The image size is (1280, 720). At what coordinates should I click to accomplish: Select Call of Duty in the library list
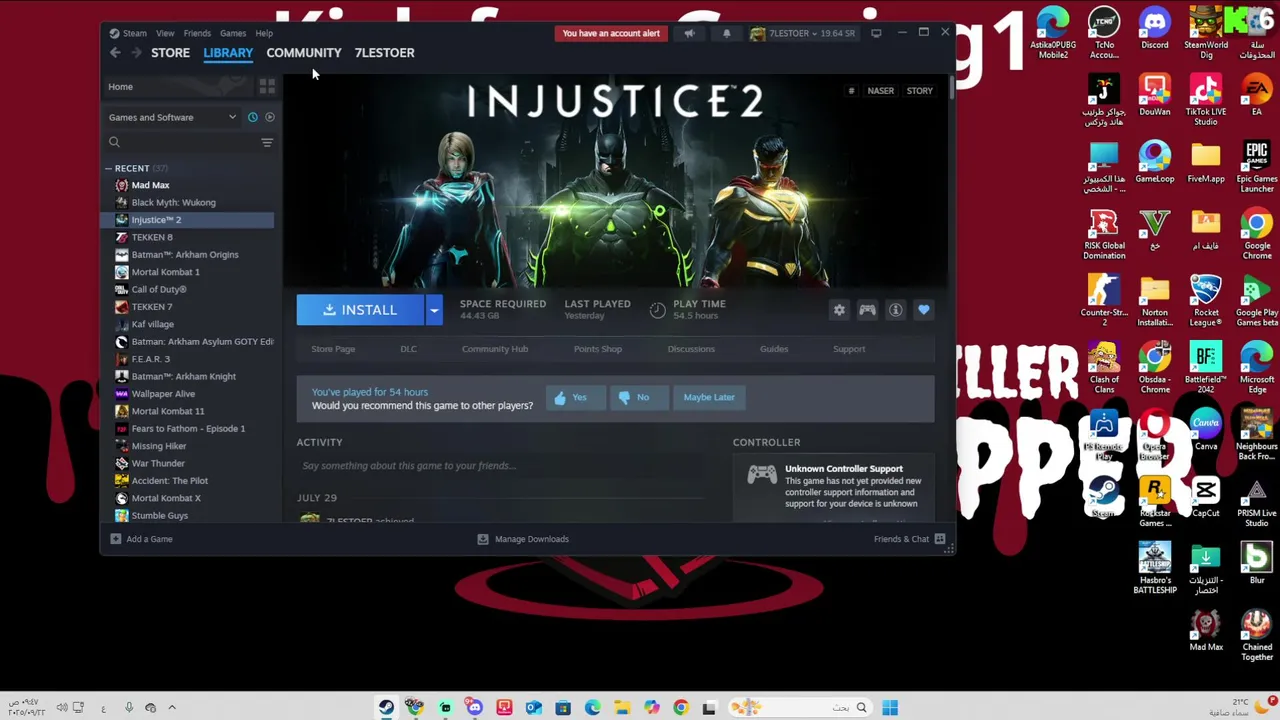(187, 289)
